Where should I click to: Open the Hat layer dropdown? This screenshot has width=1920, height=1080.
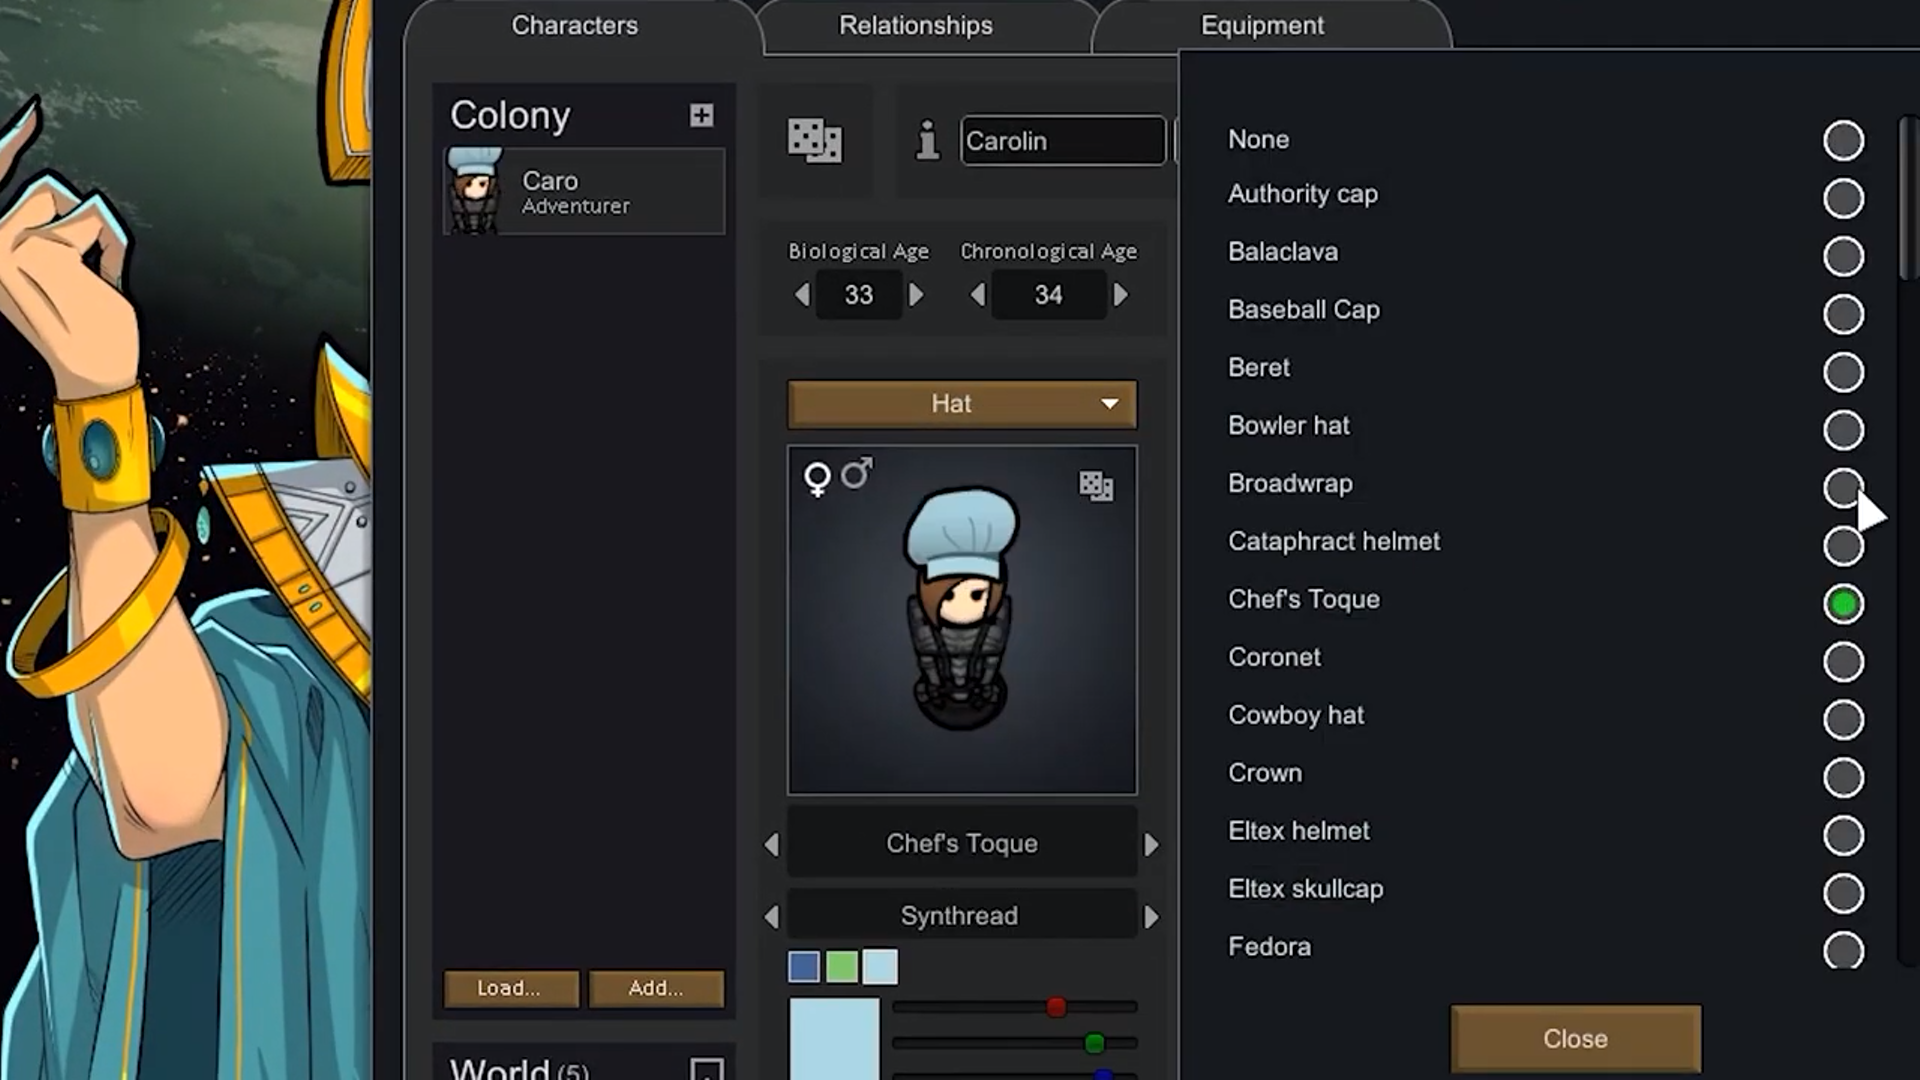pyautogui.click(x=962, y=404)
